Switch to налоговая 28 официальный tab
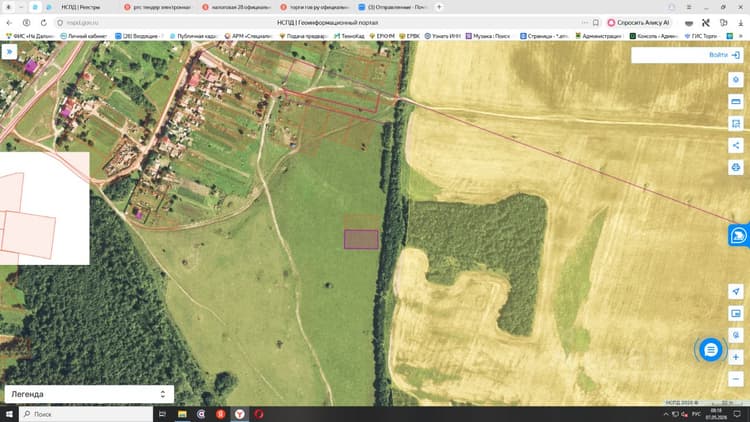The height and width of the screenshot is (422, 750). point(237,7)
